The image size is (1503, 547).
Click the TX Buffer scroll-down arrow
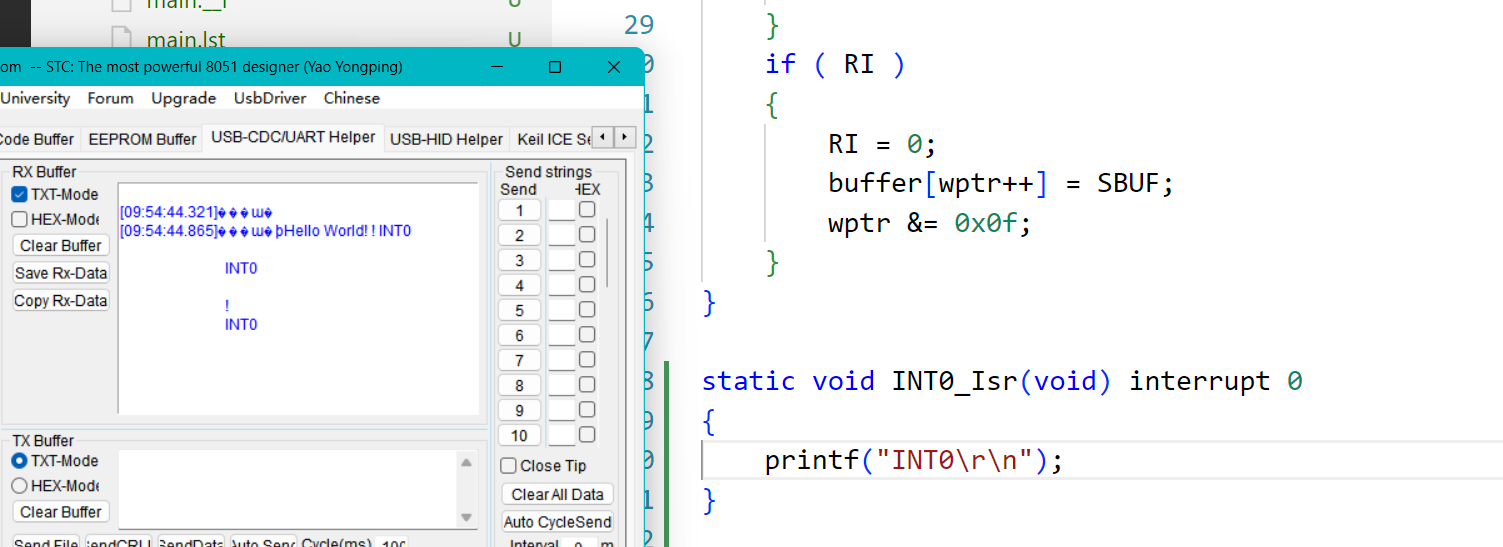[x=467, y=517]
